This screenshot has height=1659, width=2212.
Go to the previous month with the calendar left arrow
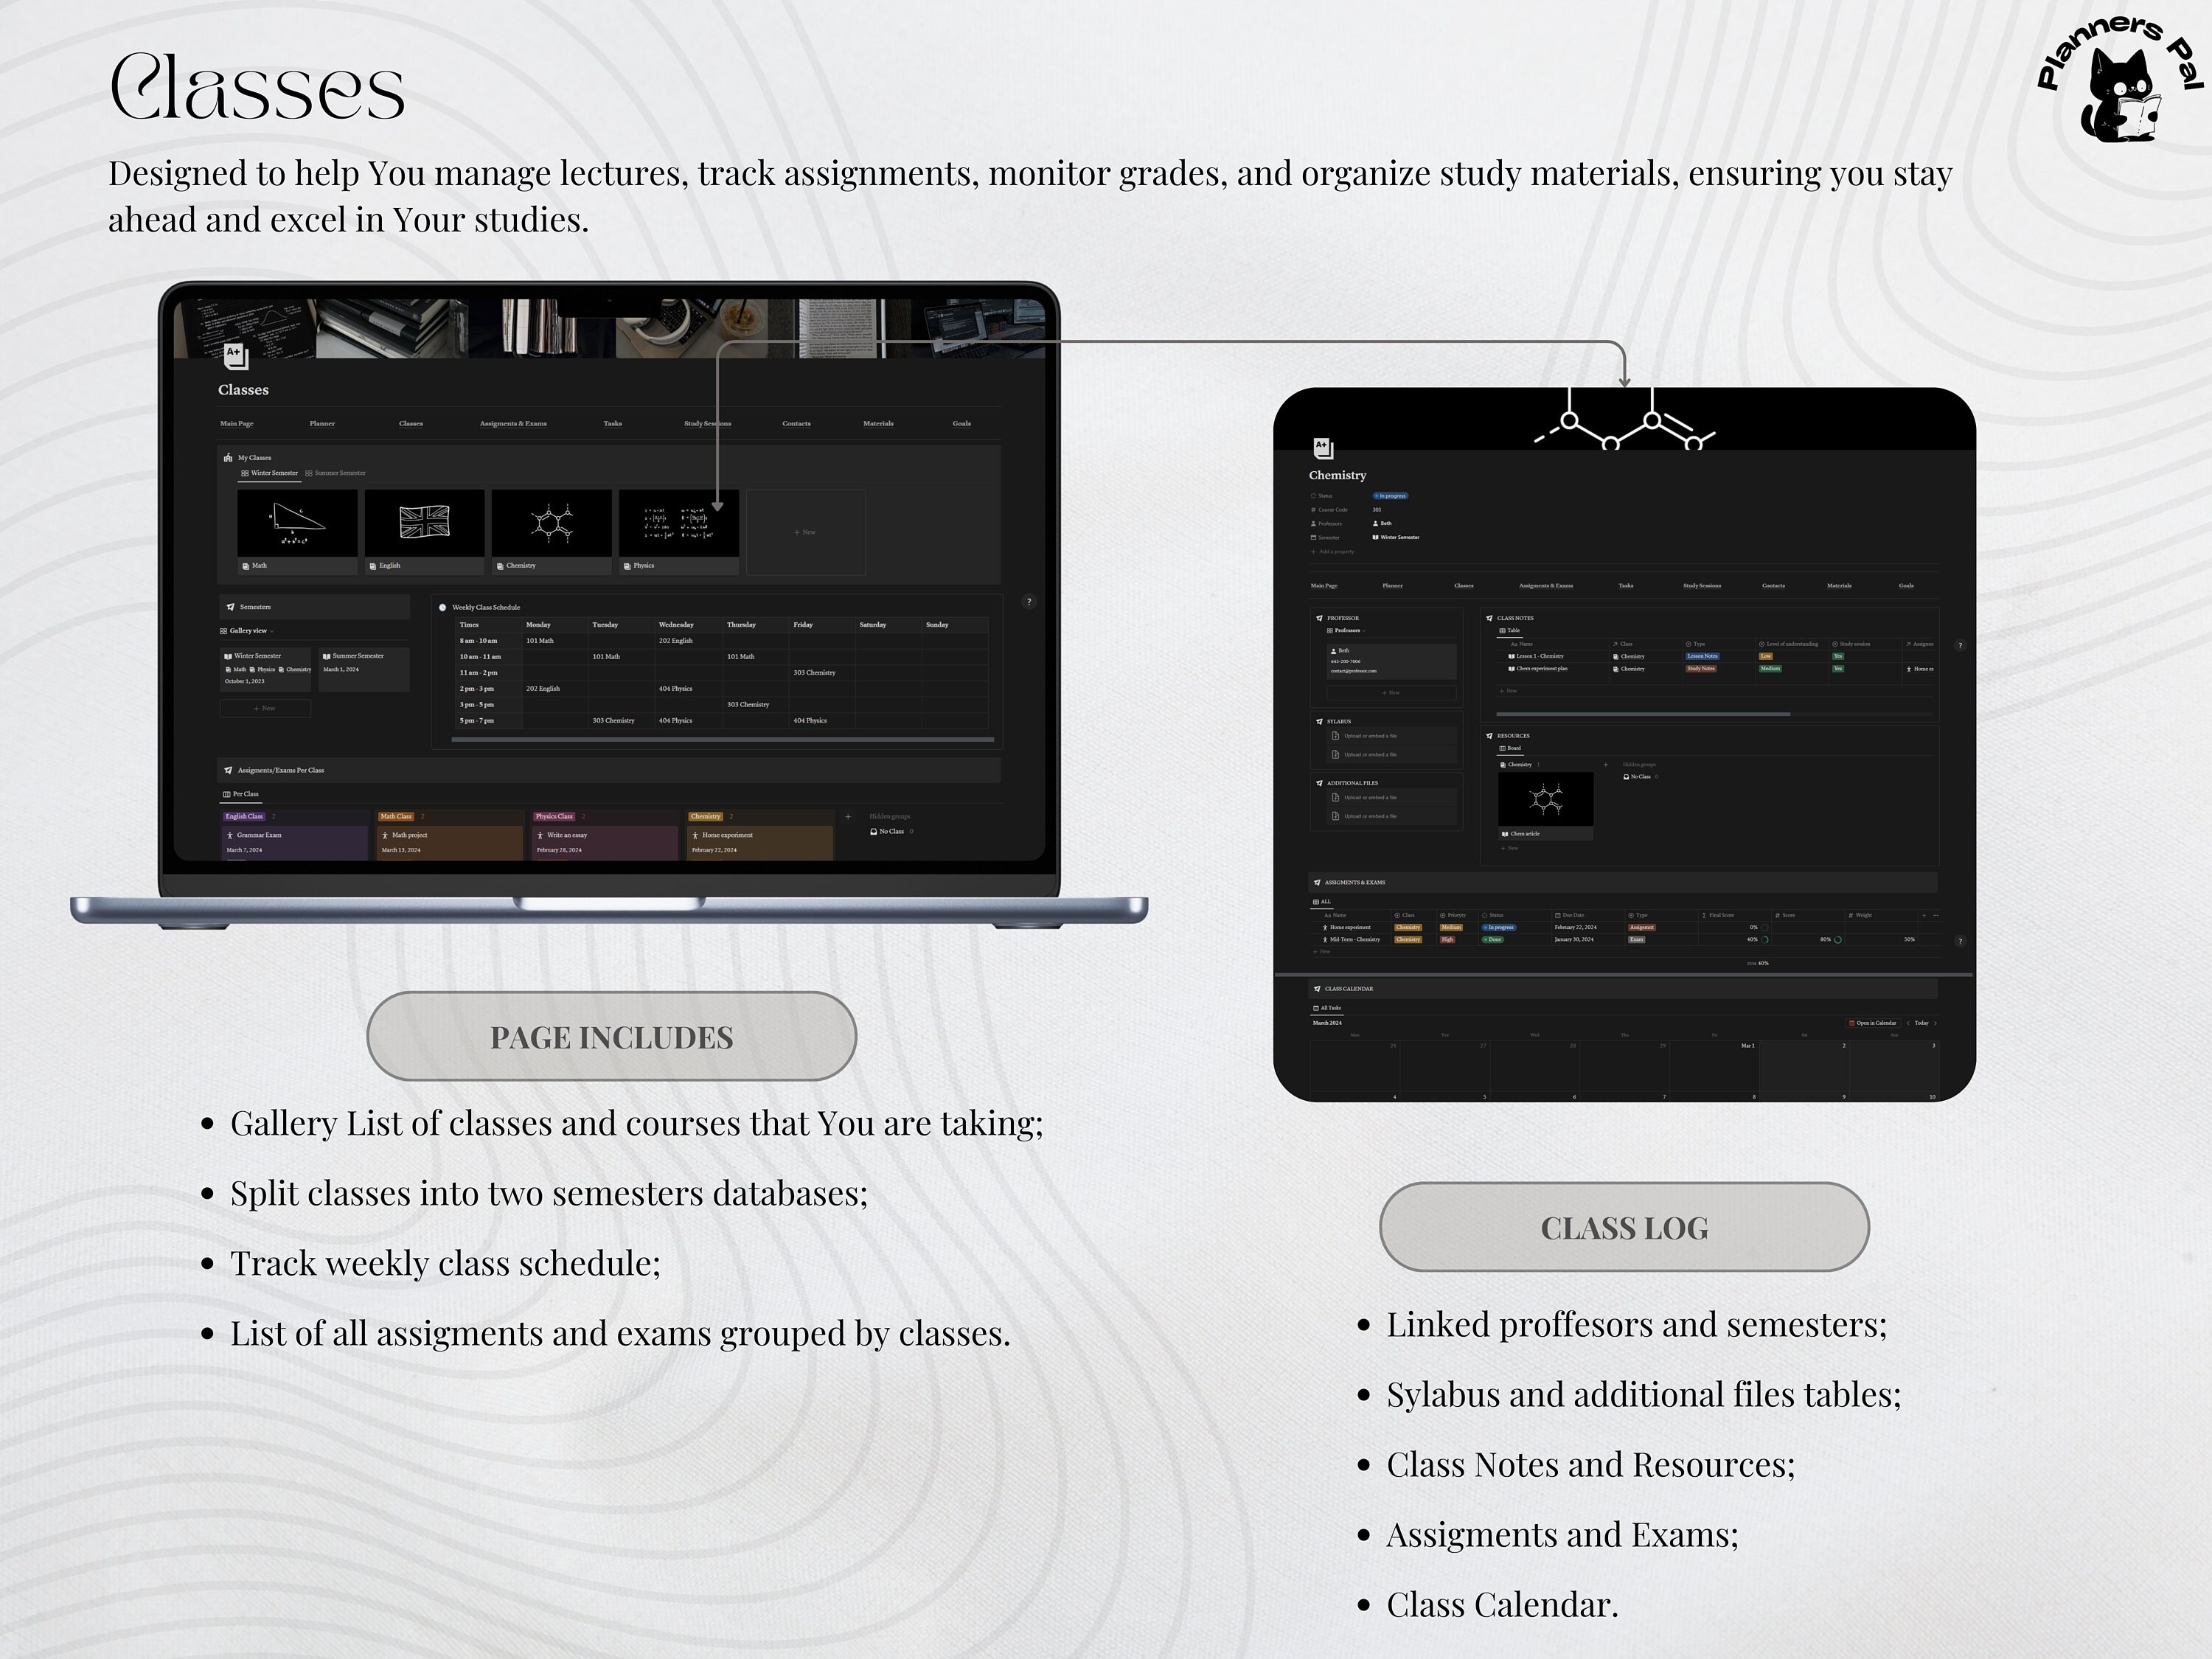1908,1023
